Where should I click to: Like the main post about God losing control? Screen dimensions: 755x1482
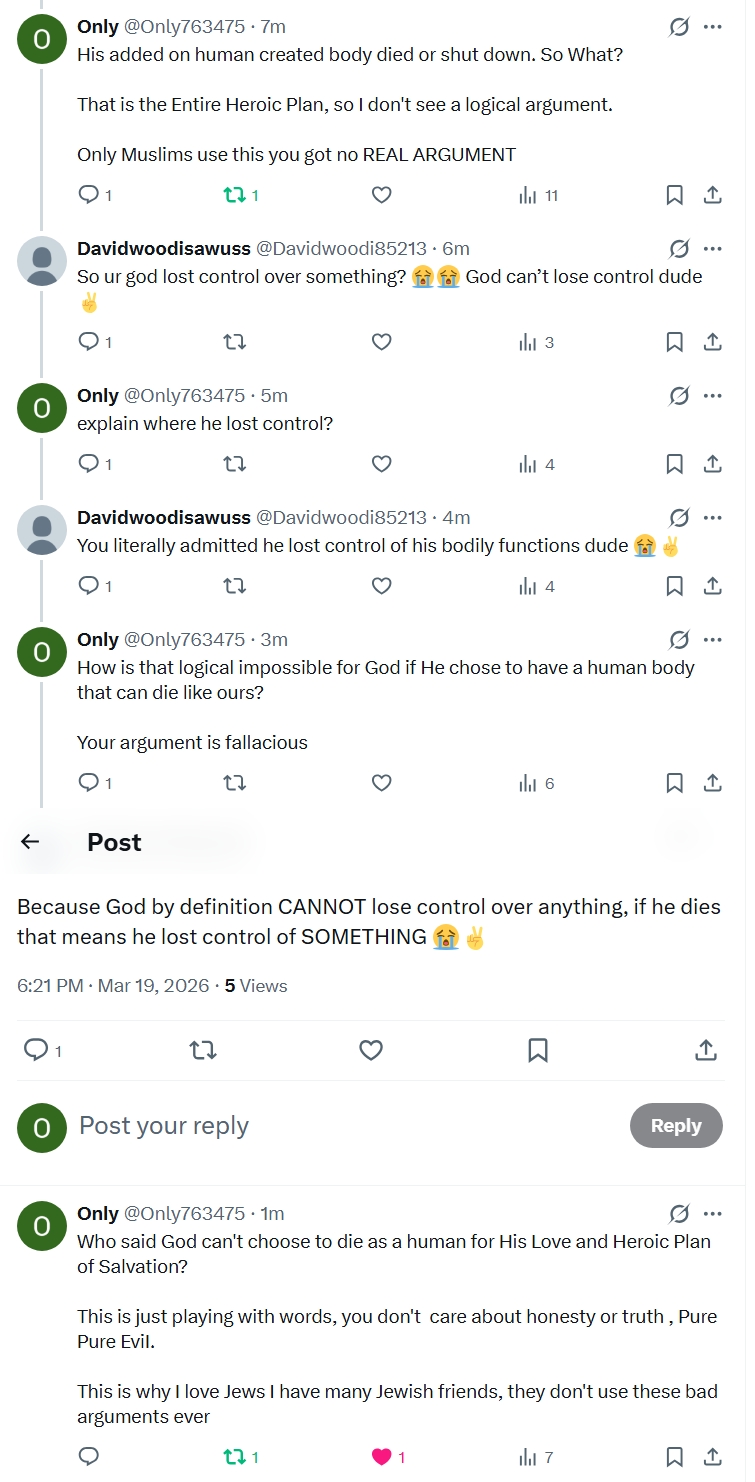pos(371,1050)
